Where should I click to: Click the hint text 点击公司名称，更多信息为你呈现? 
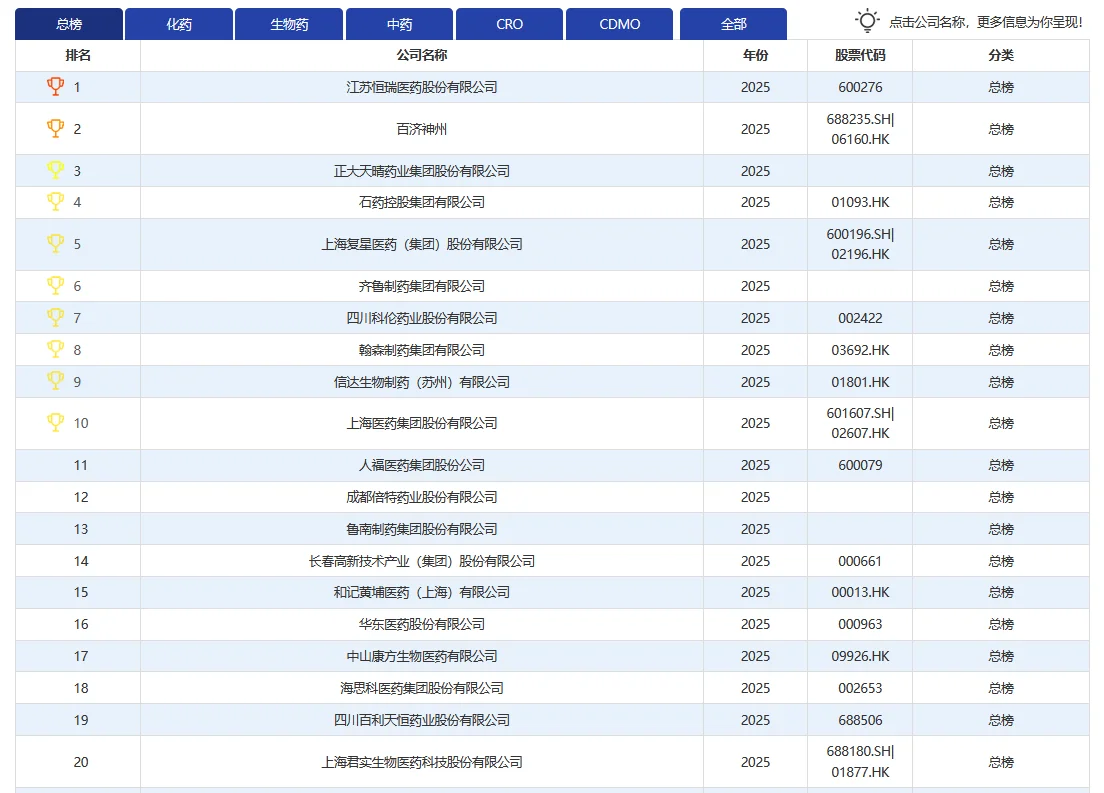pos(985,22)
